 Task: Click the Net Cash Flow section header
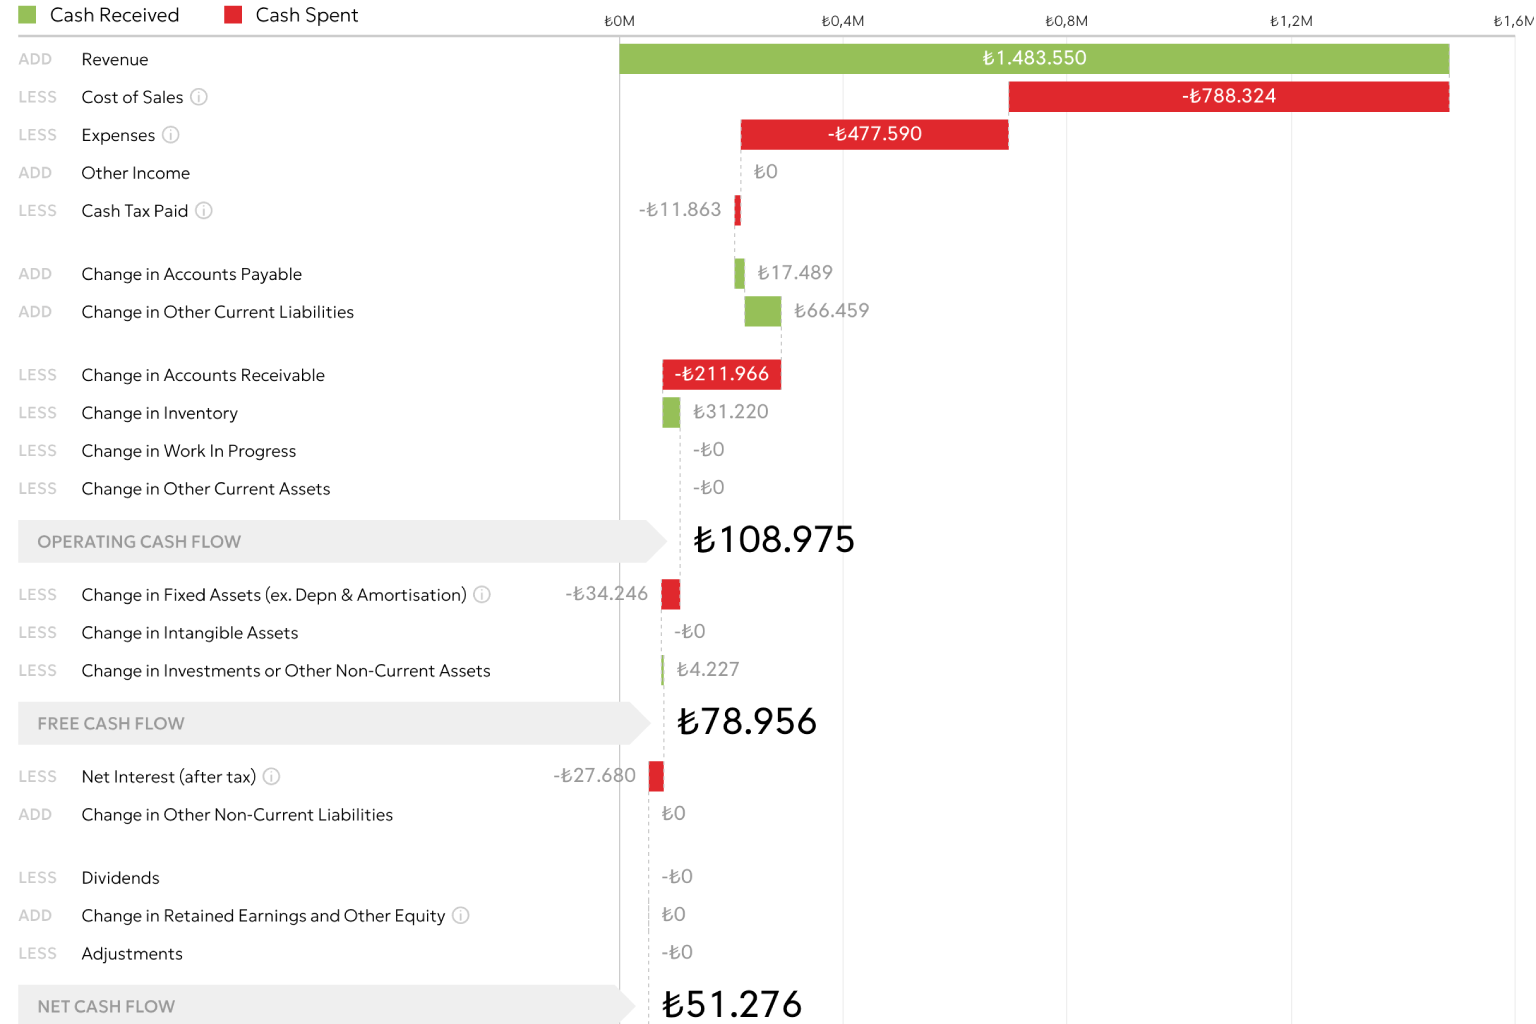pos(106,1006)
